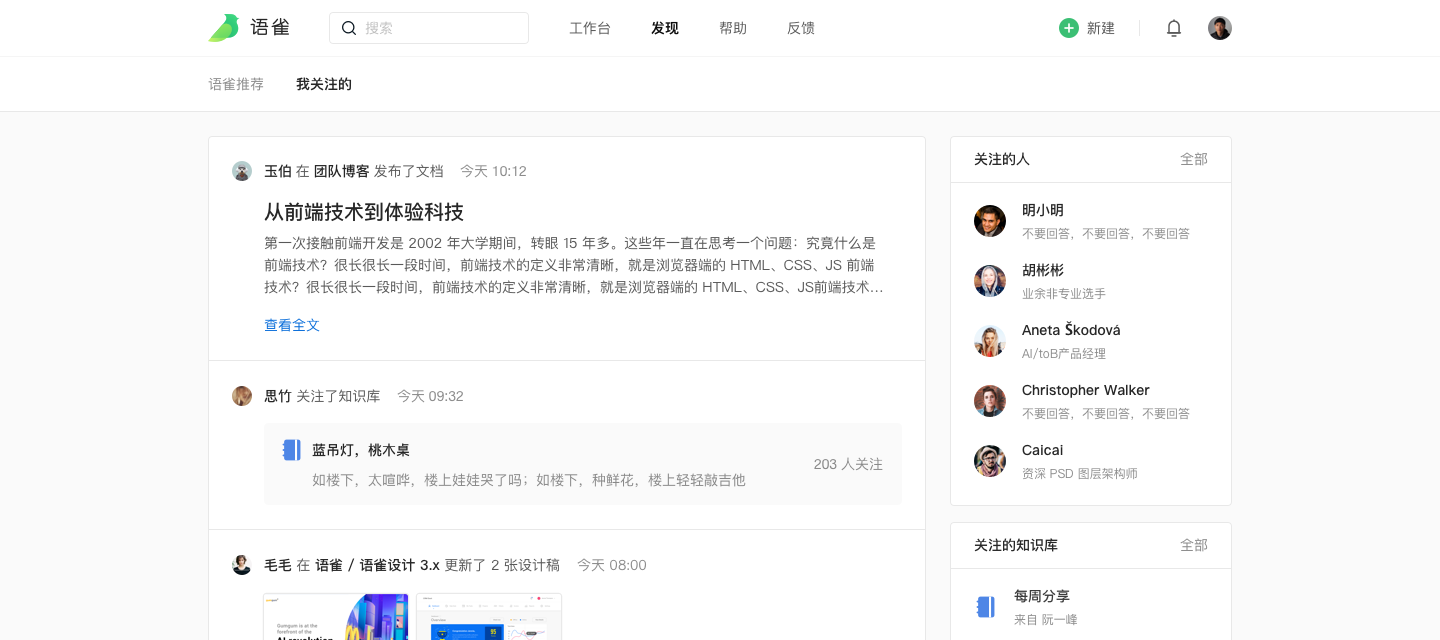Open the right dashboard design thumbnail
The image size is (1440, 640).
pos(489,616)
